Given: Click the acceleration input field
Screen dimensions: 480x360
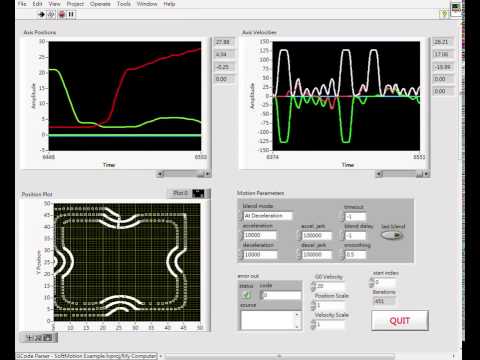Looking at the screenshot, I should (x=260, y=235).
